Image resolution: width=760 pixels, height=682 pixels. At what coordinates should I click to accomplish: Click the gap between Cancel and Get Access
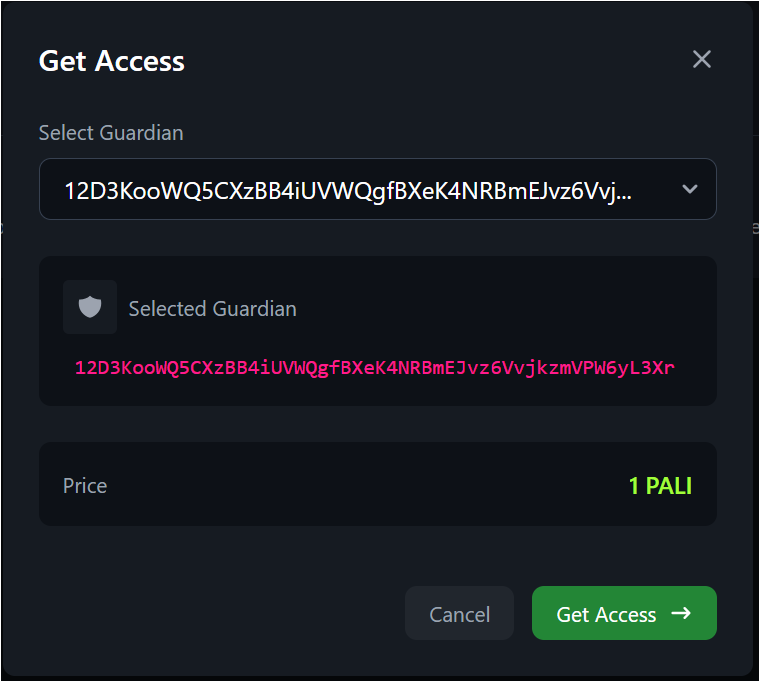(523, 613)
